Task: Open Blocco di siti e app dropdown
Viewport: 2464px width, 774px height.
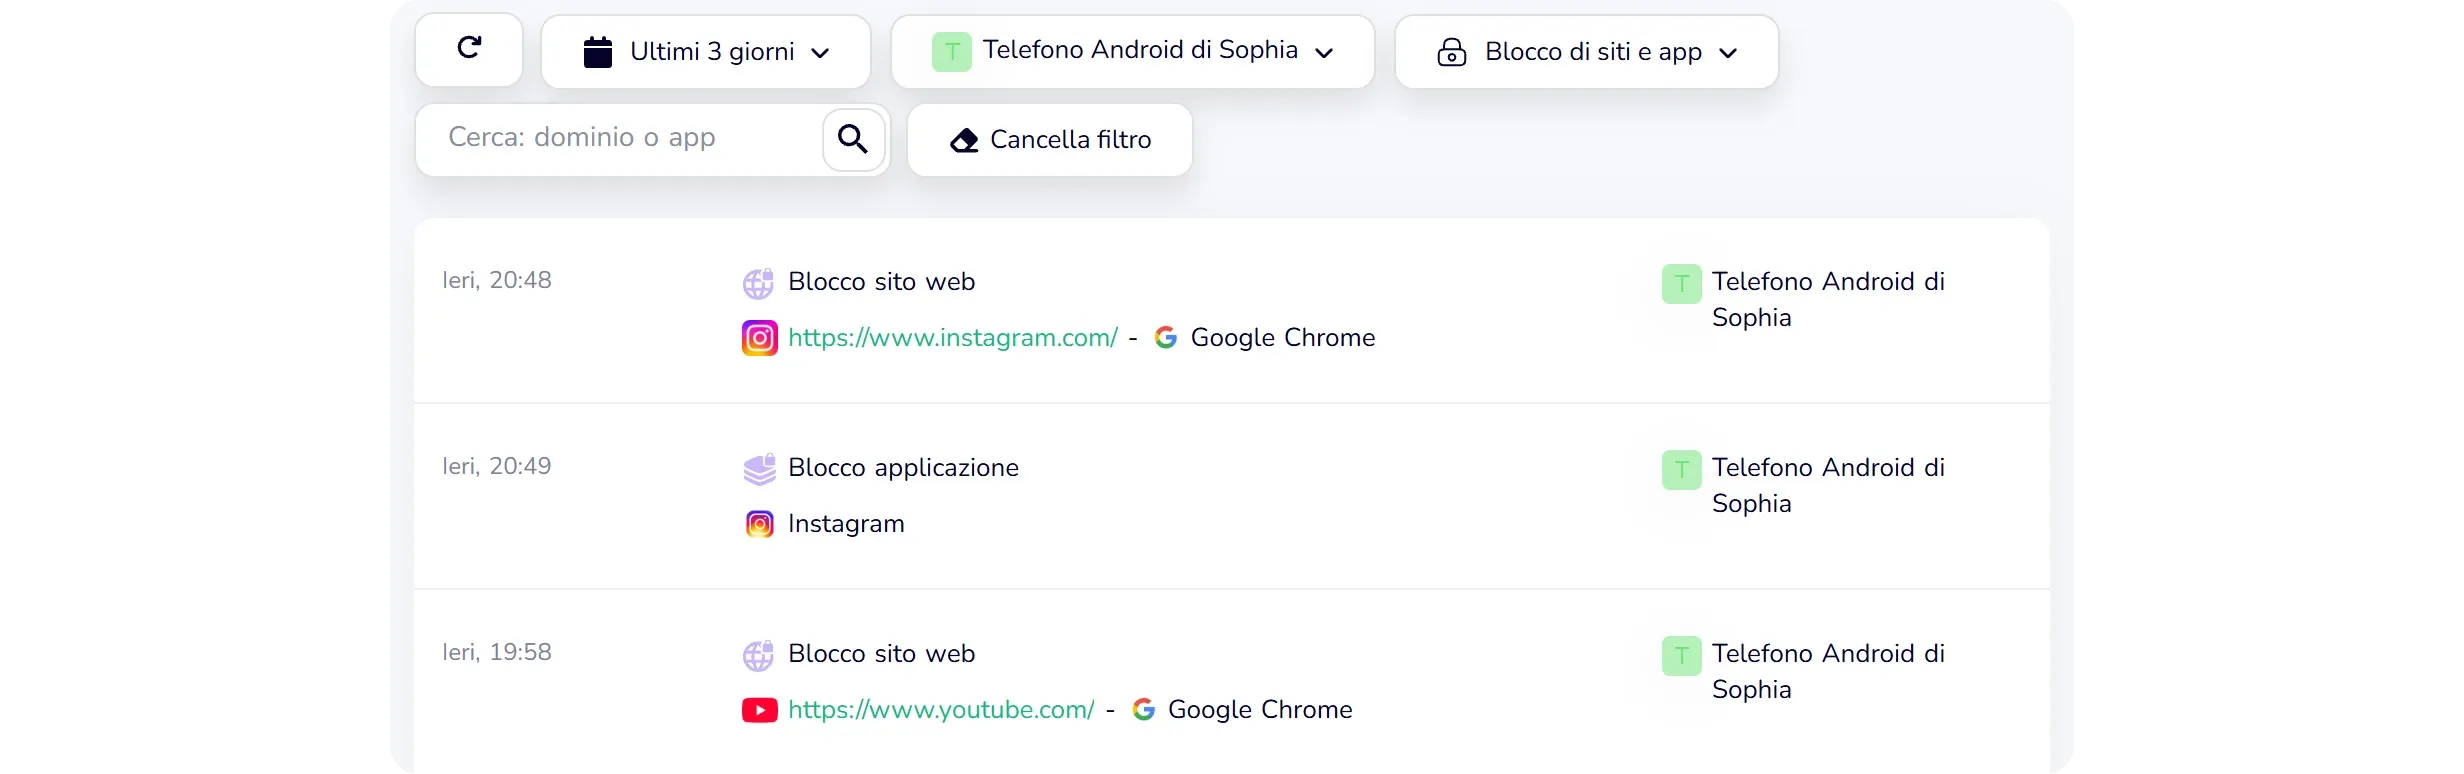Action: (1587, 52)
